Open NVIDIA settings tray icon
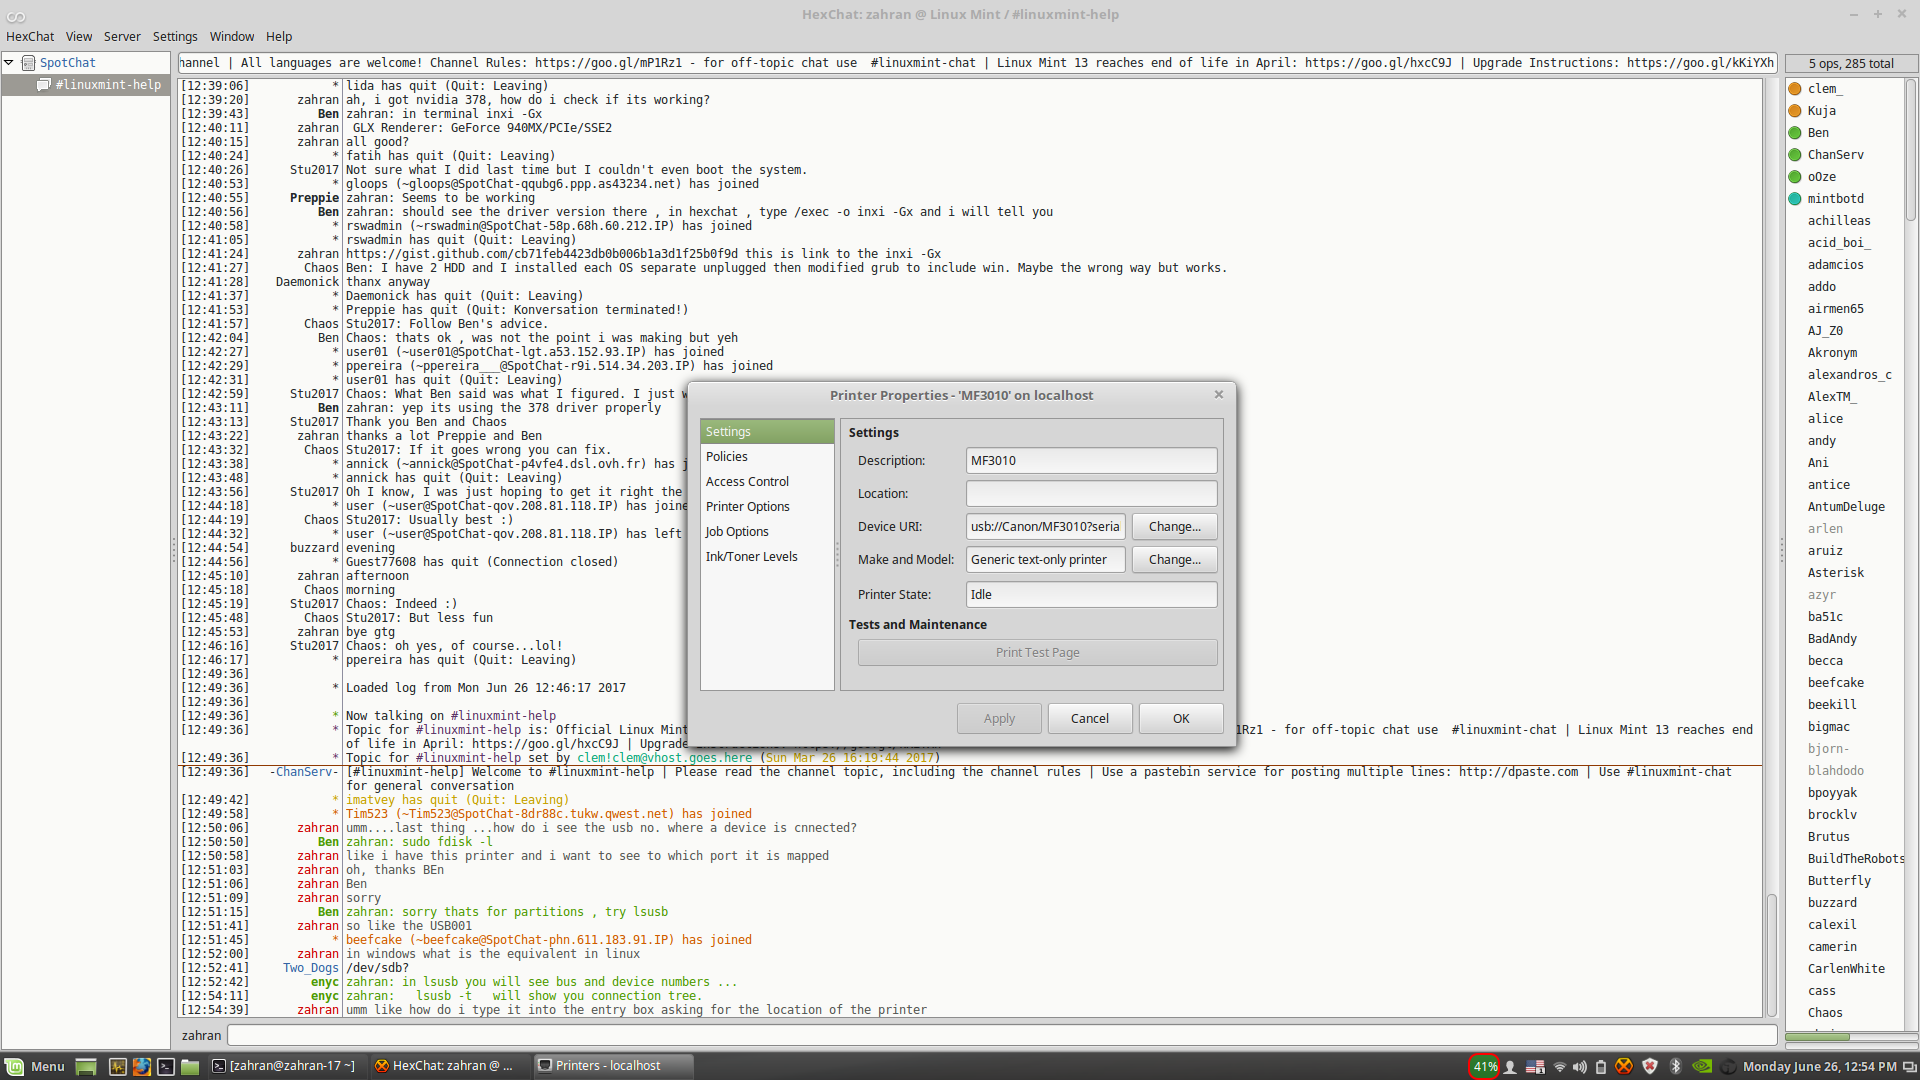Screen dimensions: 1920x1080 (1701, 1066)
